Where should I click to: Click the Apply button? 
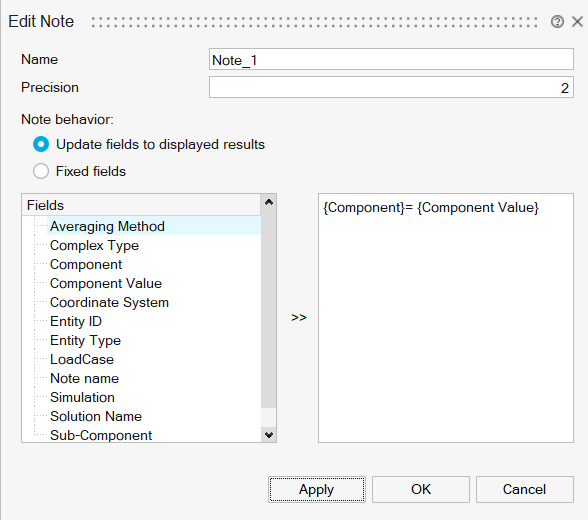tap(316, 489)
